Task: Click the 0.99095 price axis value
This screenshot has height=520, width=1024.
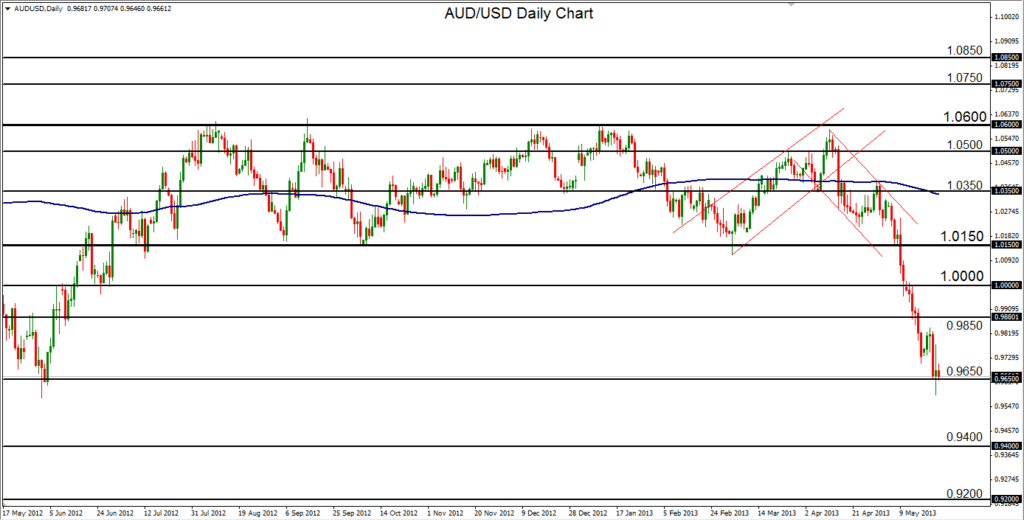Action: [x=1006, y=308]
